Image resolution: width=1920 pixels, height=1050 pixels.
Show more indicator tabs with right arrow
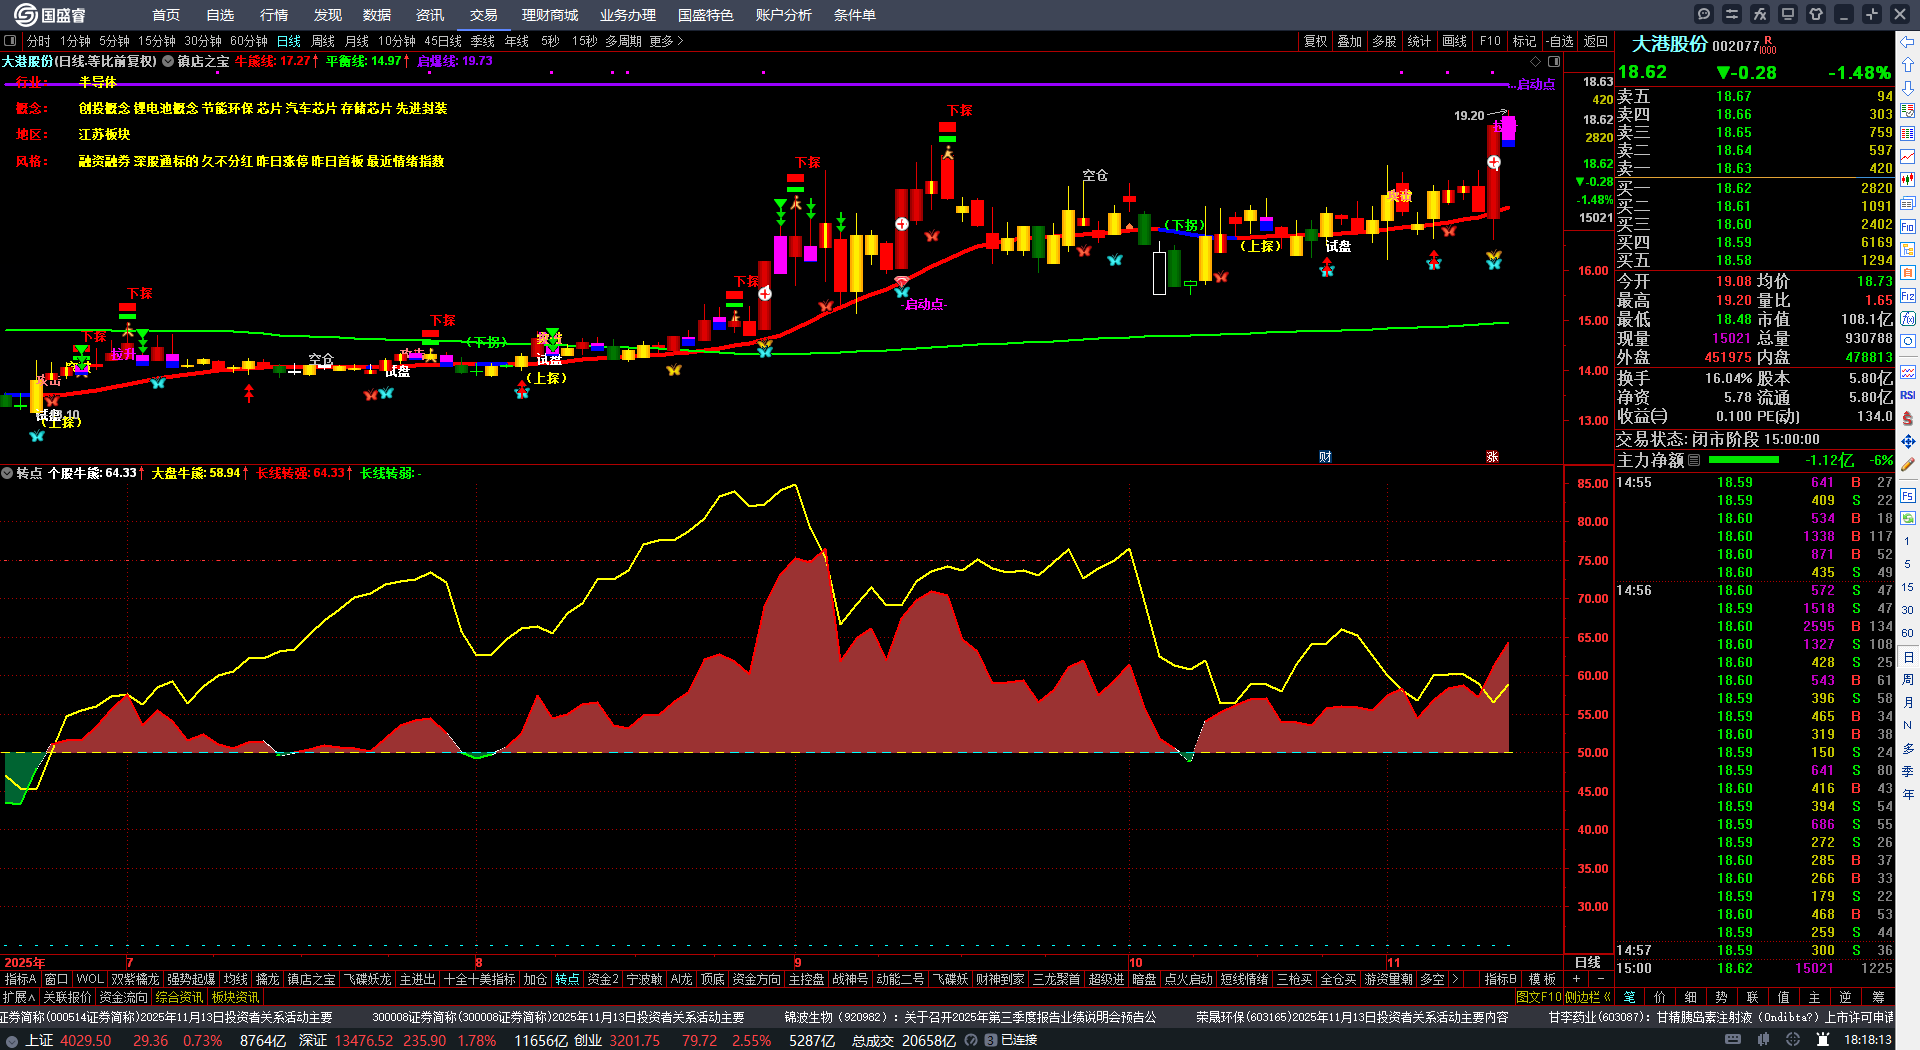pos(1455,979)
